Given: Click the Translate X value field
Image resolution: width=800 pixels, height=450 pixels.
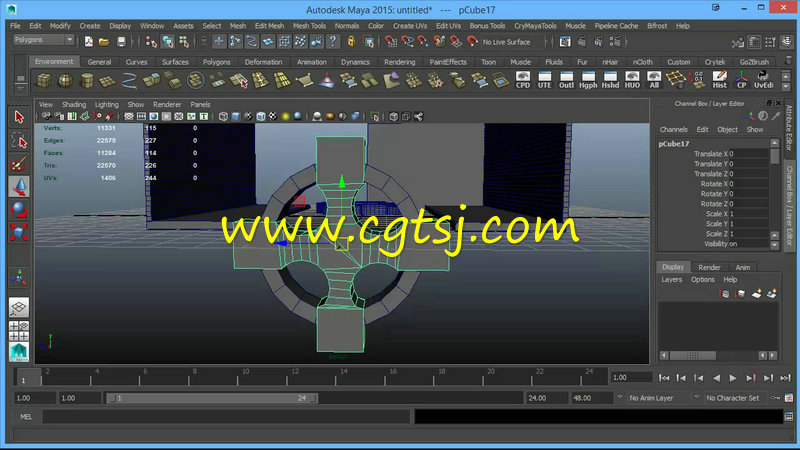Looking at the screenshot, I should tap(748, 154).
